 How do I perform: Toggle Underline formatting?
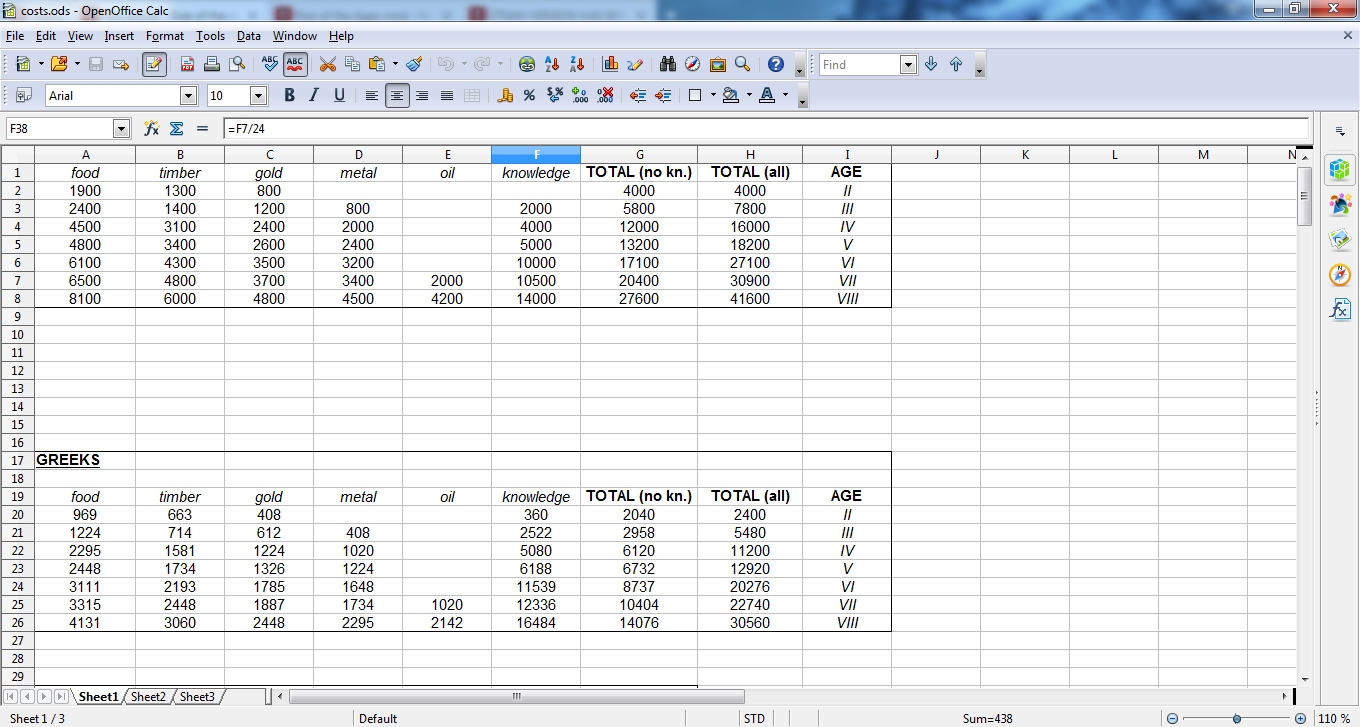(x=339, y=95)
